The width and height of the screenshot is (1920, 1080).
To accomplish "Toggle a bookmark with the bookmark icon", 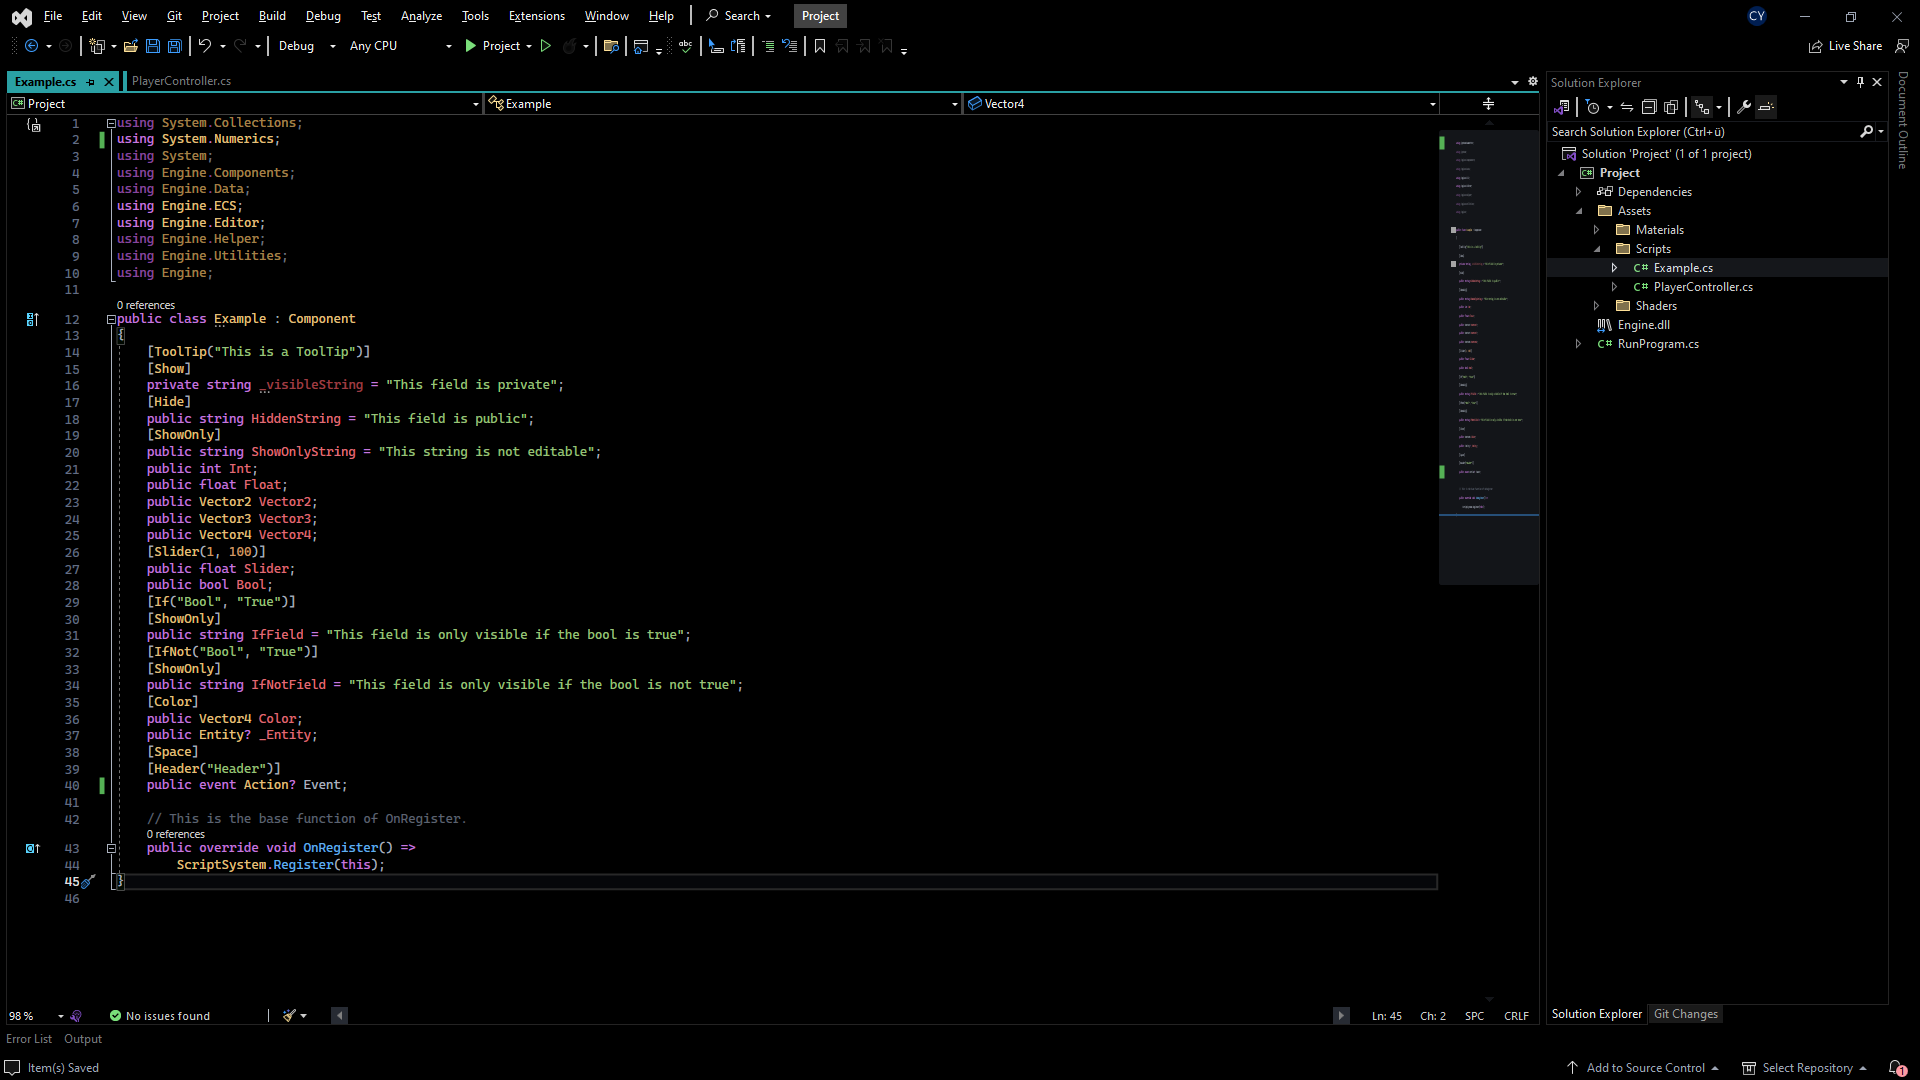I will click(x=820, y=46).
